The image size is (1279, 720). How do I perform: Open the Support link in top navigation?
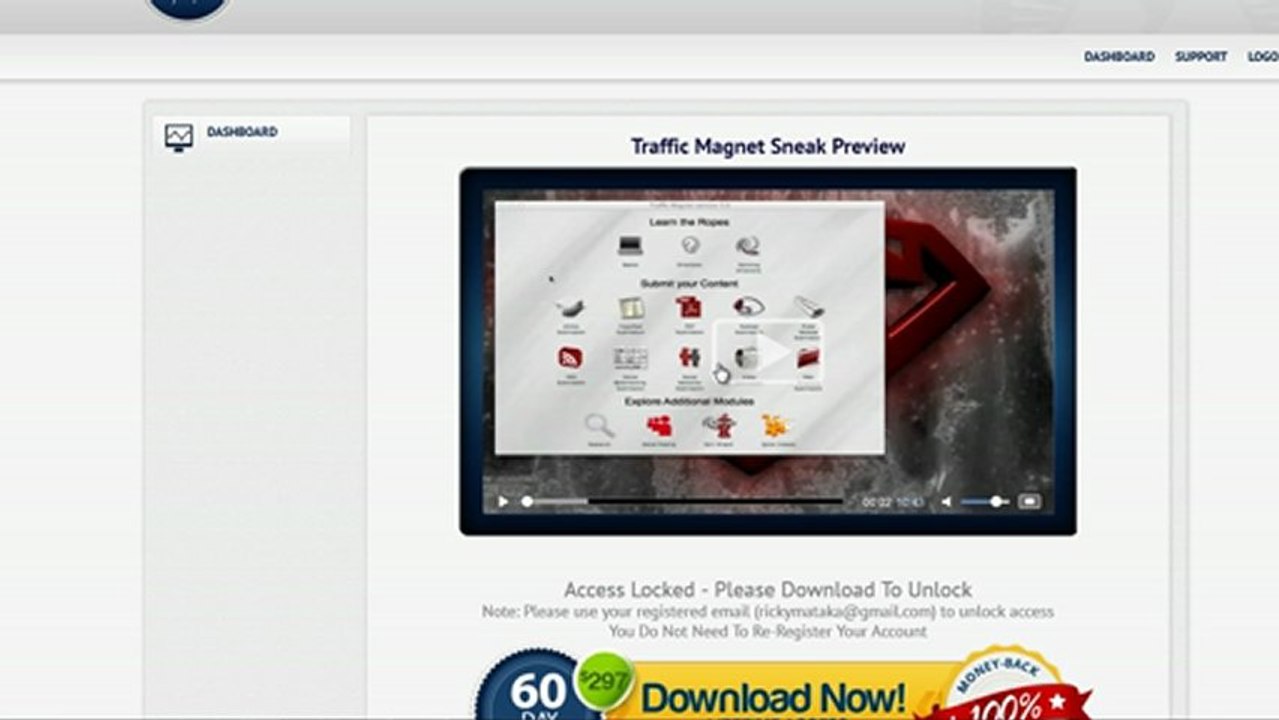point(1201,57)
